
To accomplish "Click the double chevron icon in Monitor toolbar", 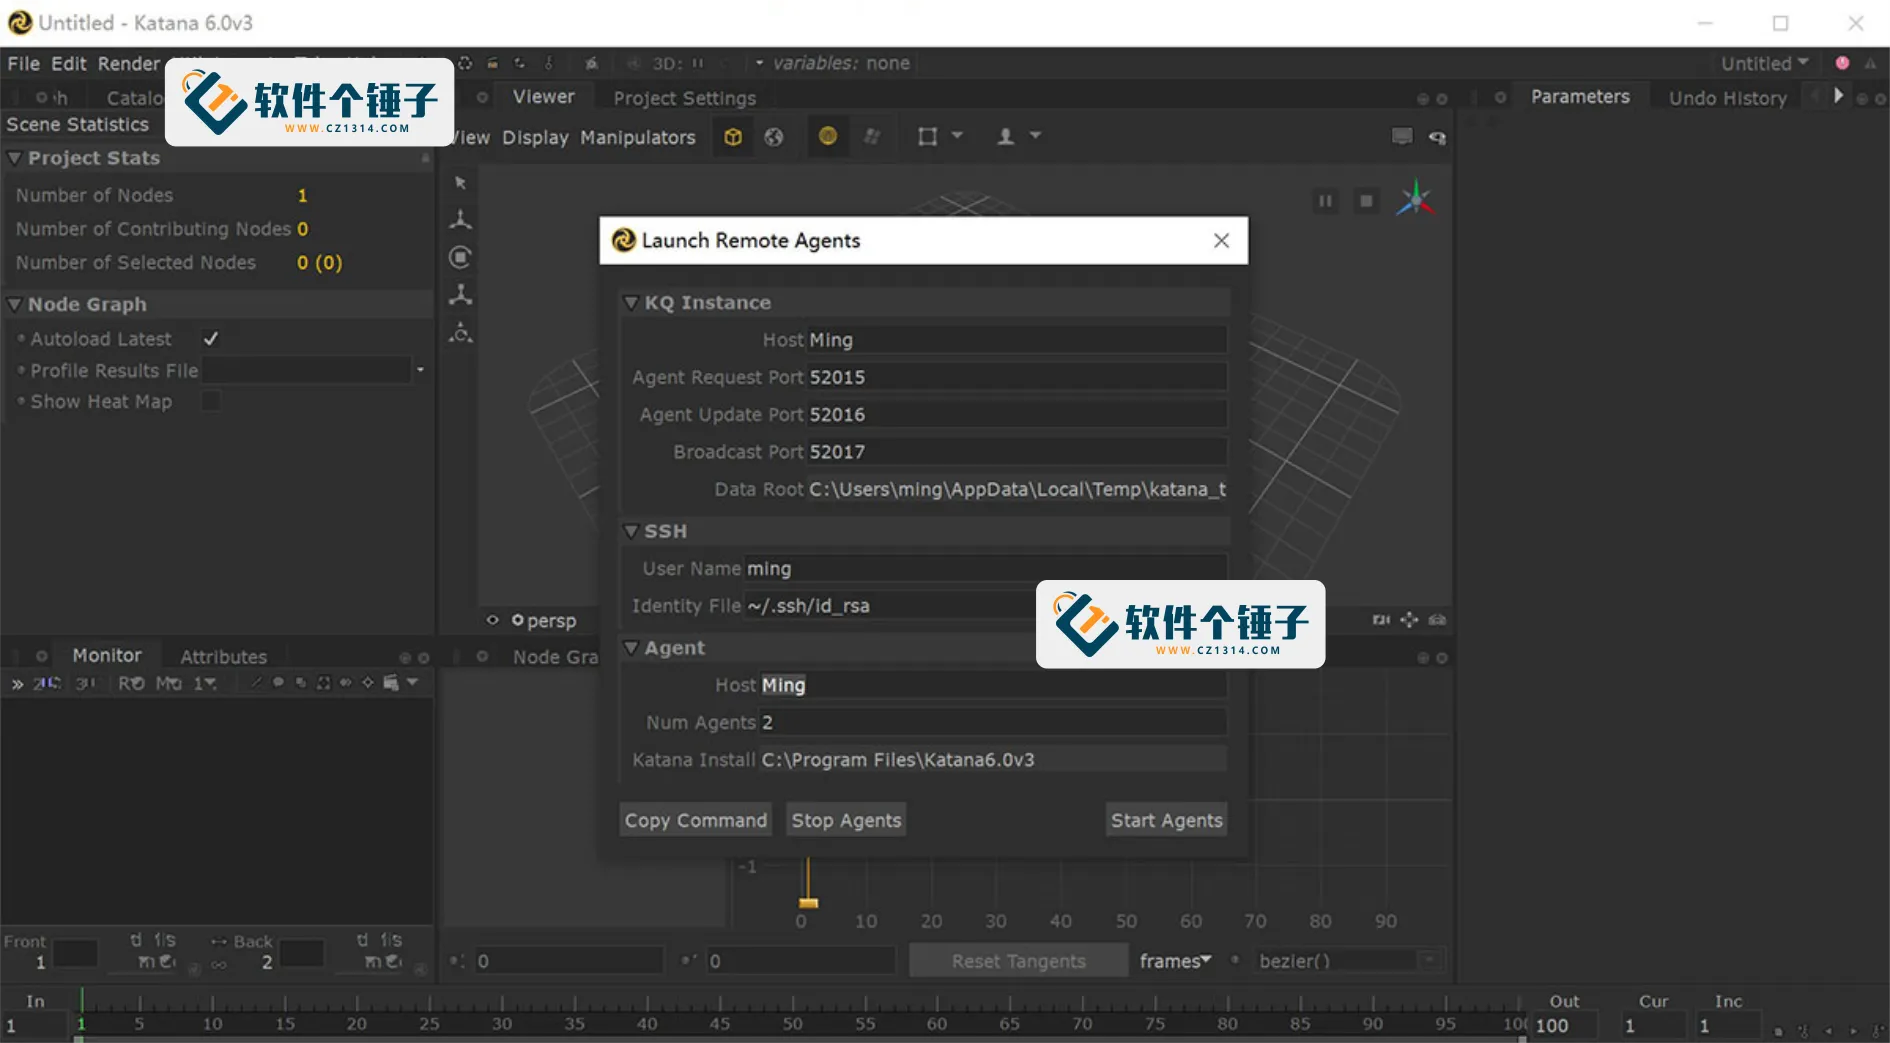I will (x=17, y=684).
